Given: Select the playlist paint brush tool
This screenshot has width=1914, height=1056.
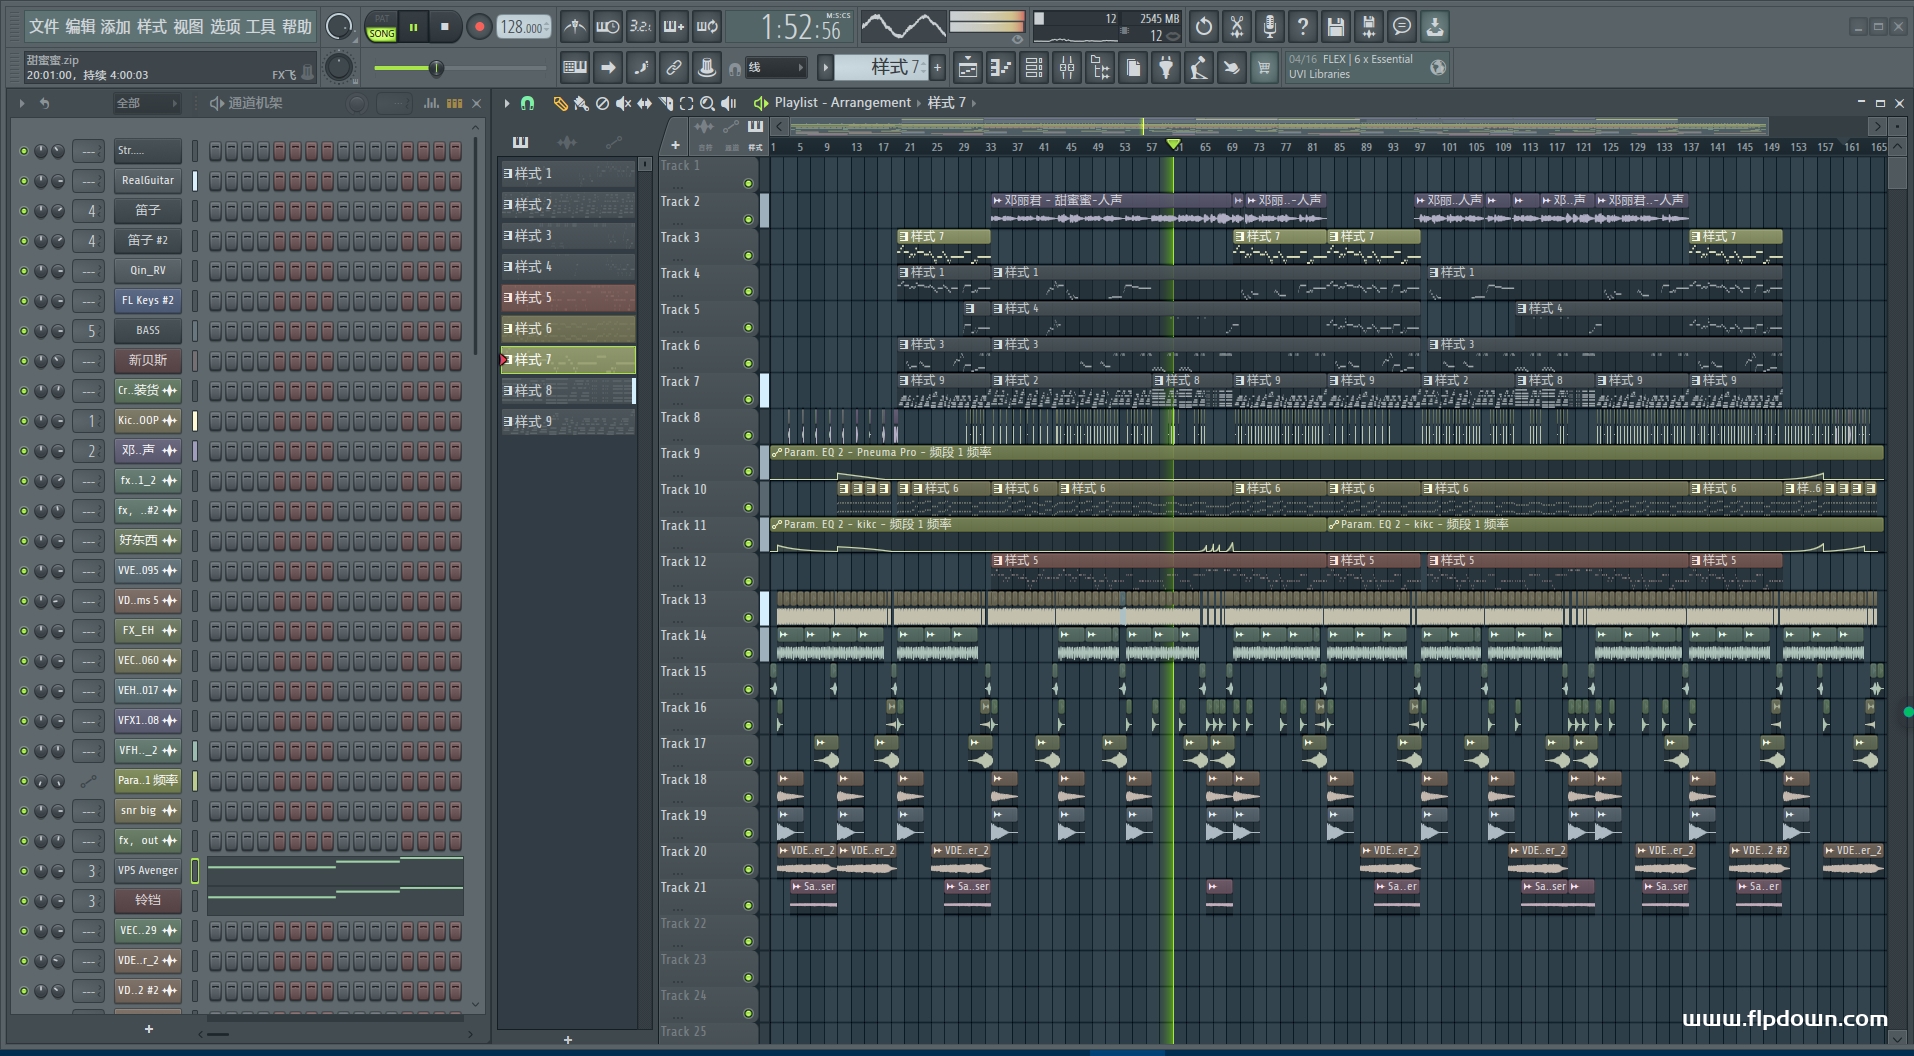Looking at the screenshot, I should [x=581, y=103].
